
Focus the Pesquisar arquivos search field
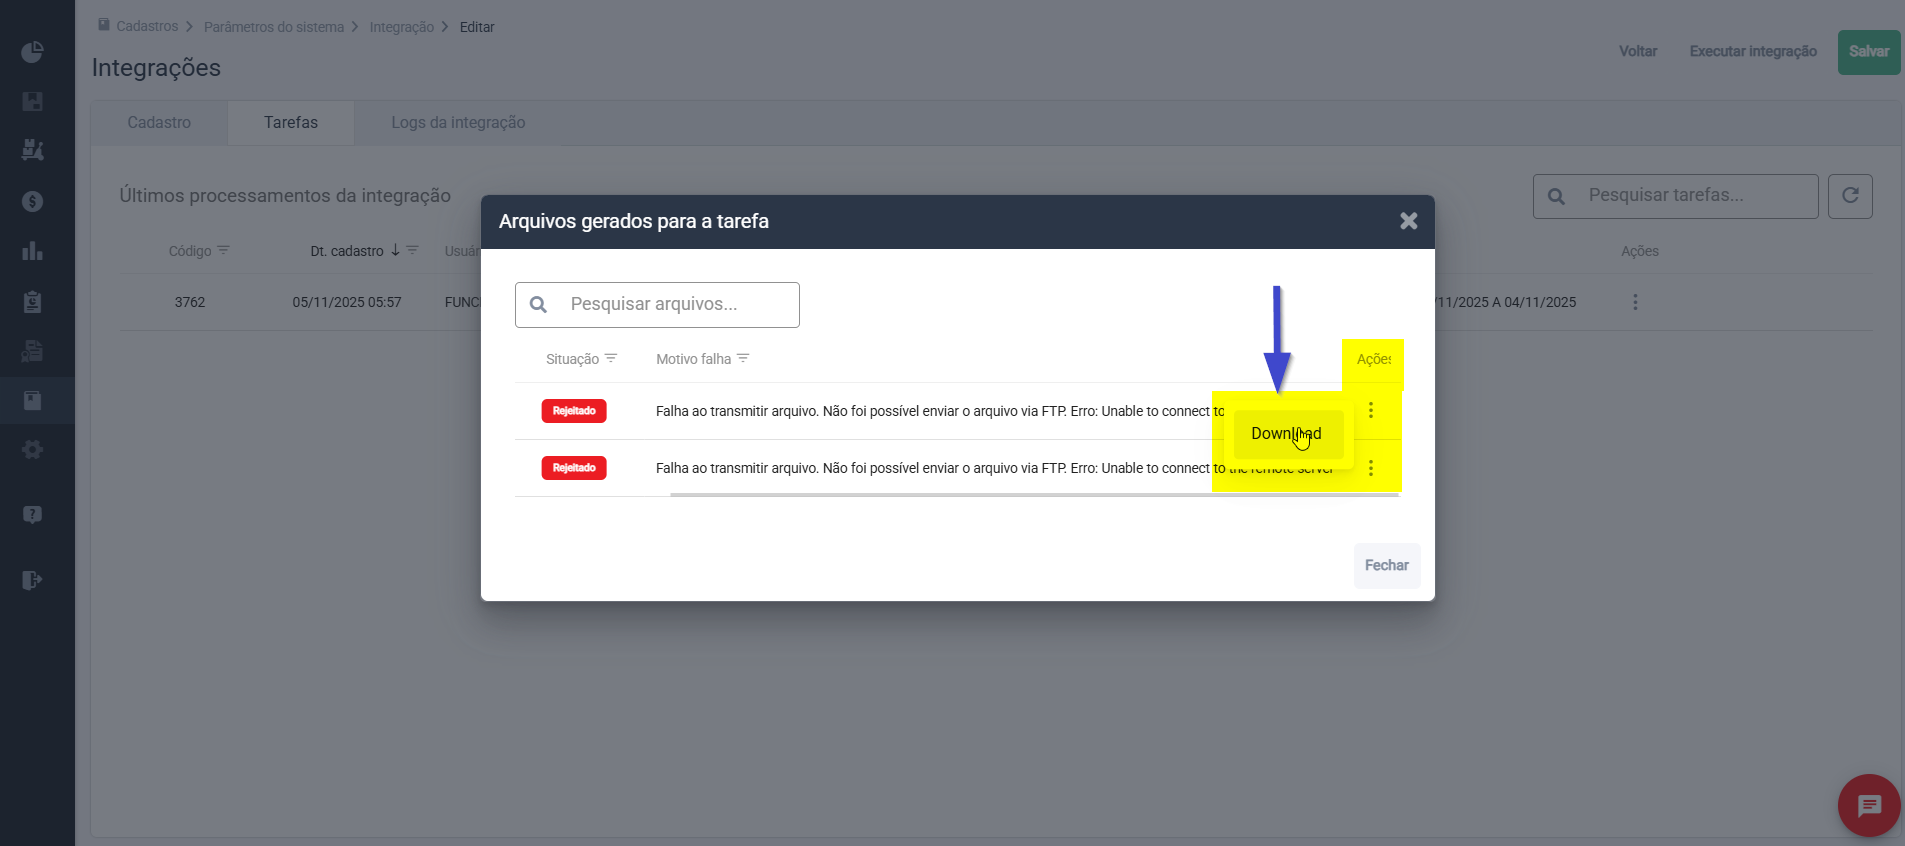coord(657,305)
